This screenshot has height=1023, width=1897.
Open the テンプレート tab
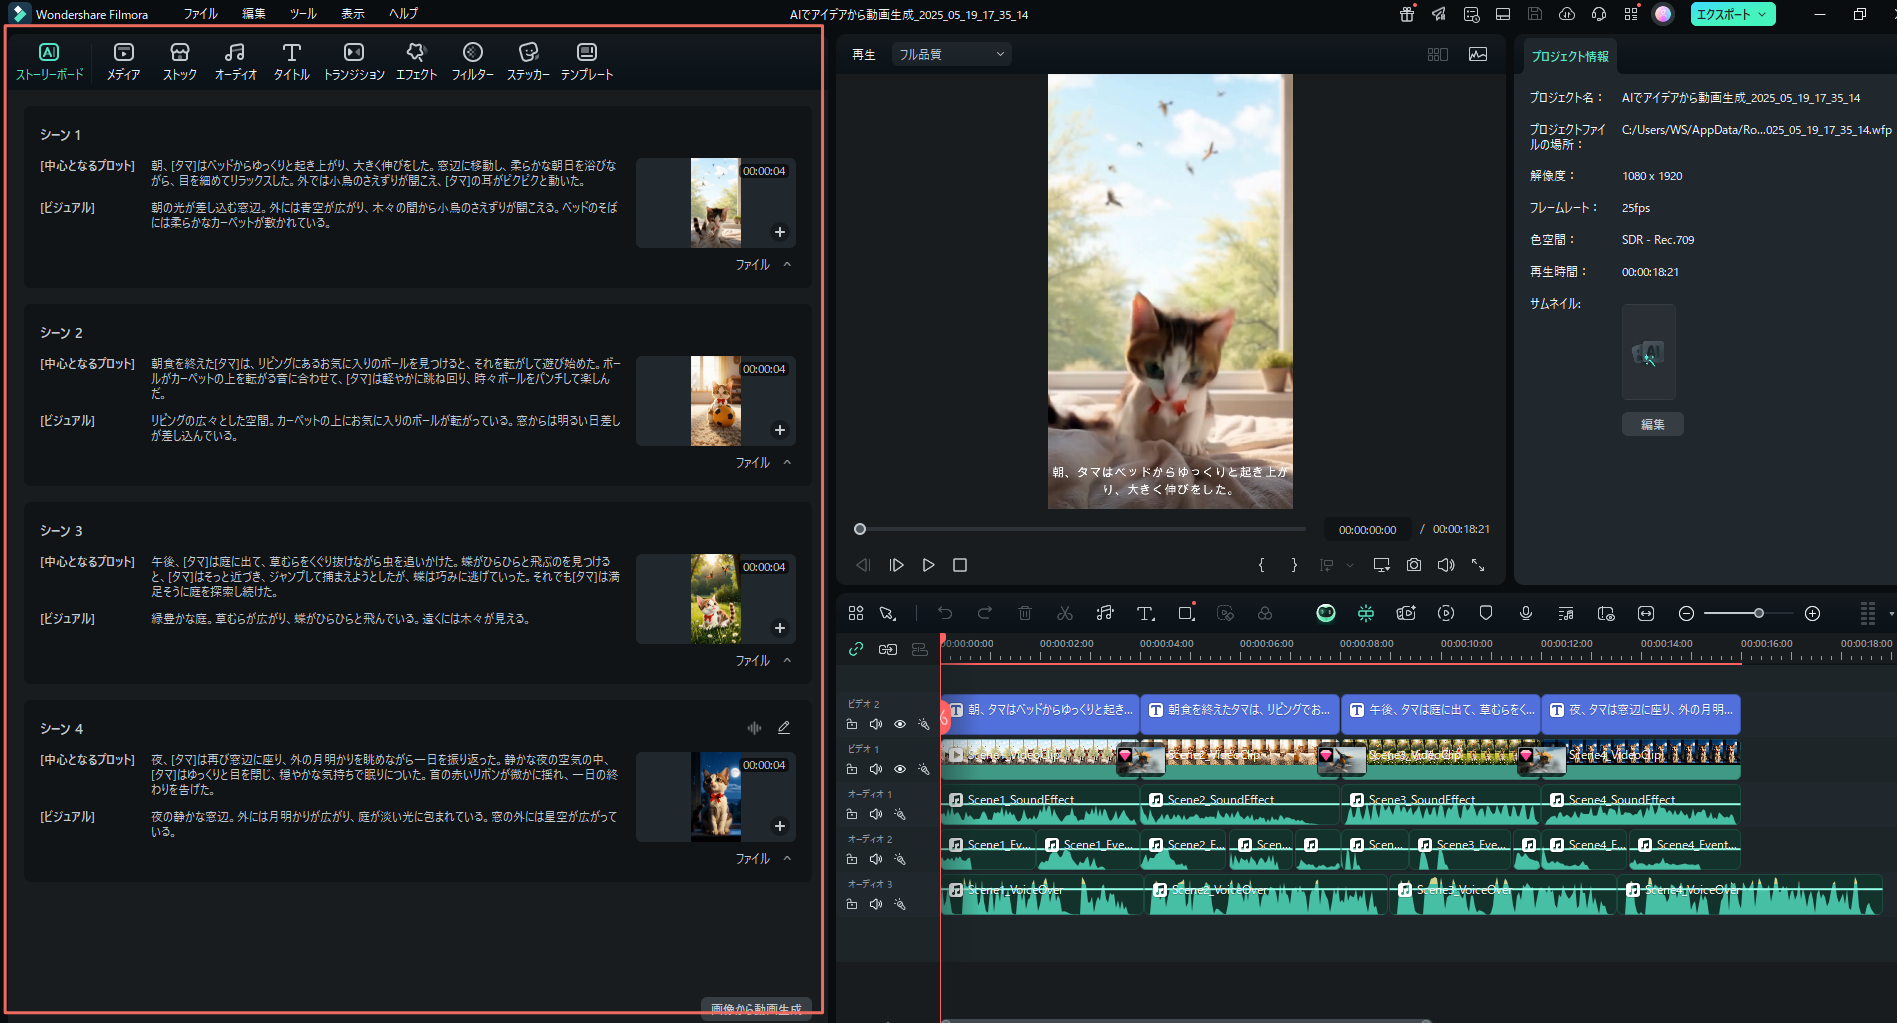point(587,61)
